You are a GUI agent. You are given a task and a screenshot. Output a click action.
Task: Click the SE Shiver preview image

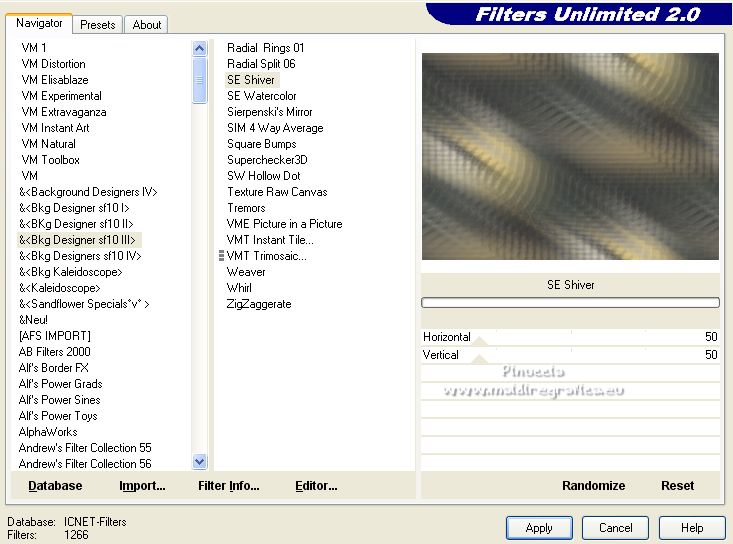(570, 157)
